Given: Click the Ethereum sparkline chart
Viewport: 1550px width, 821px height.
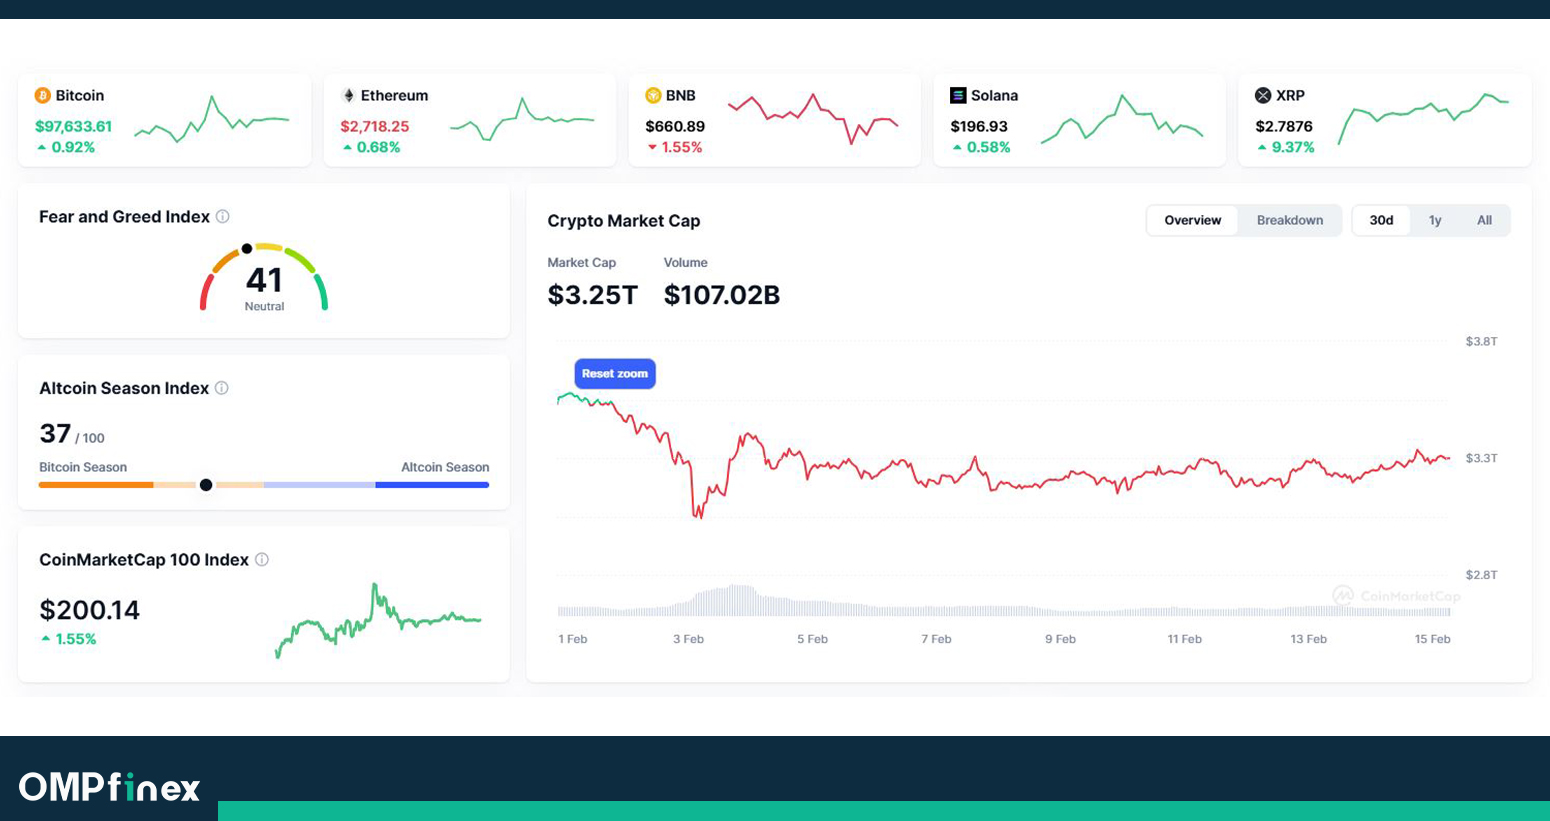Looking at the screenshot, I should (522, 120).
